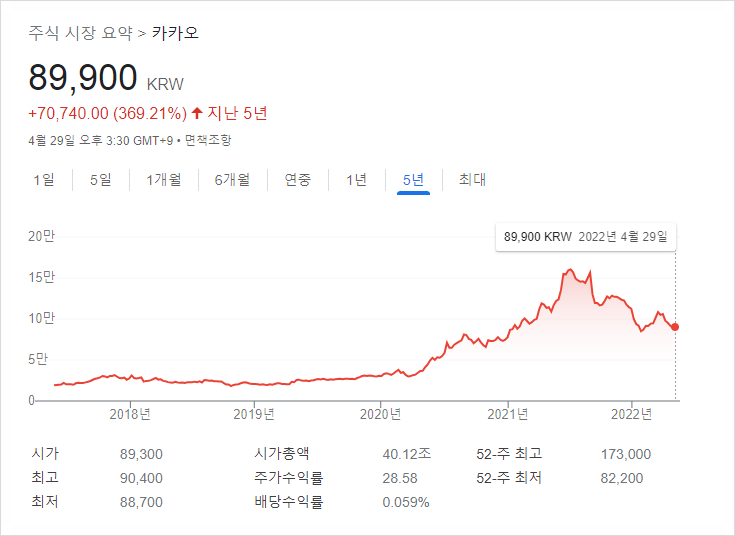This screenshot has height=536, width=735.
Task: Switch chart to 1개월 range
Action: pyautogui.click(x=164, y=180)
